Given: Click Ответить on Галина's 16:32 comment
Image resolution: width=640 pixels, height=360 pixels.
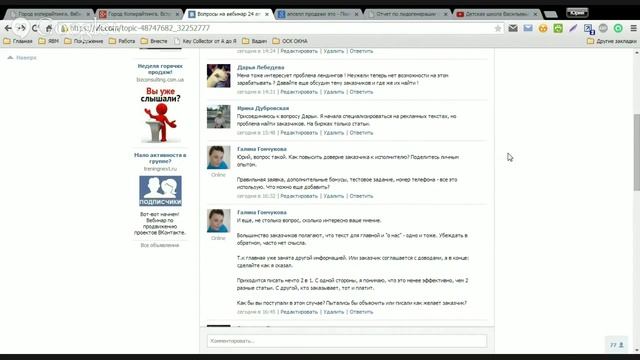Looking at the screenshot, I should 361,196.
